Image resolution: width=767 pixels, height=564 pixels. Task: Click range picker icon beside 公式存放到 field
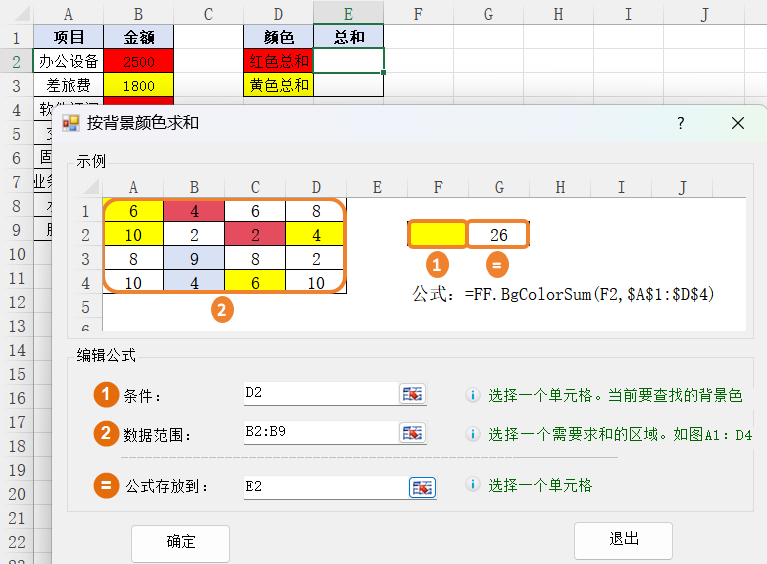tap(422, 487)
